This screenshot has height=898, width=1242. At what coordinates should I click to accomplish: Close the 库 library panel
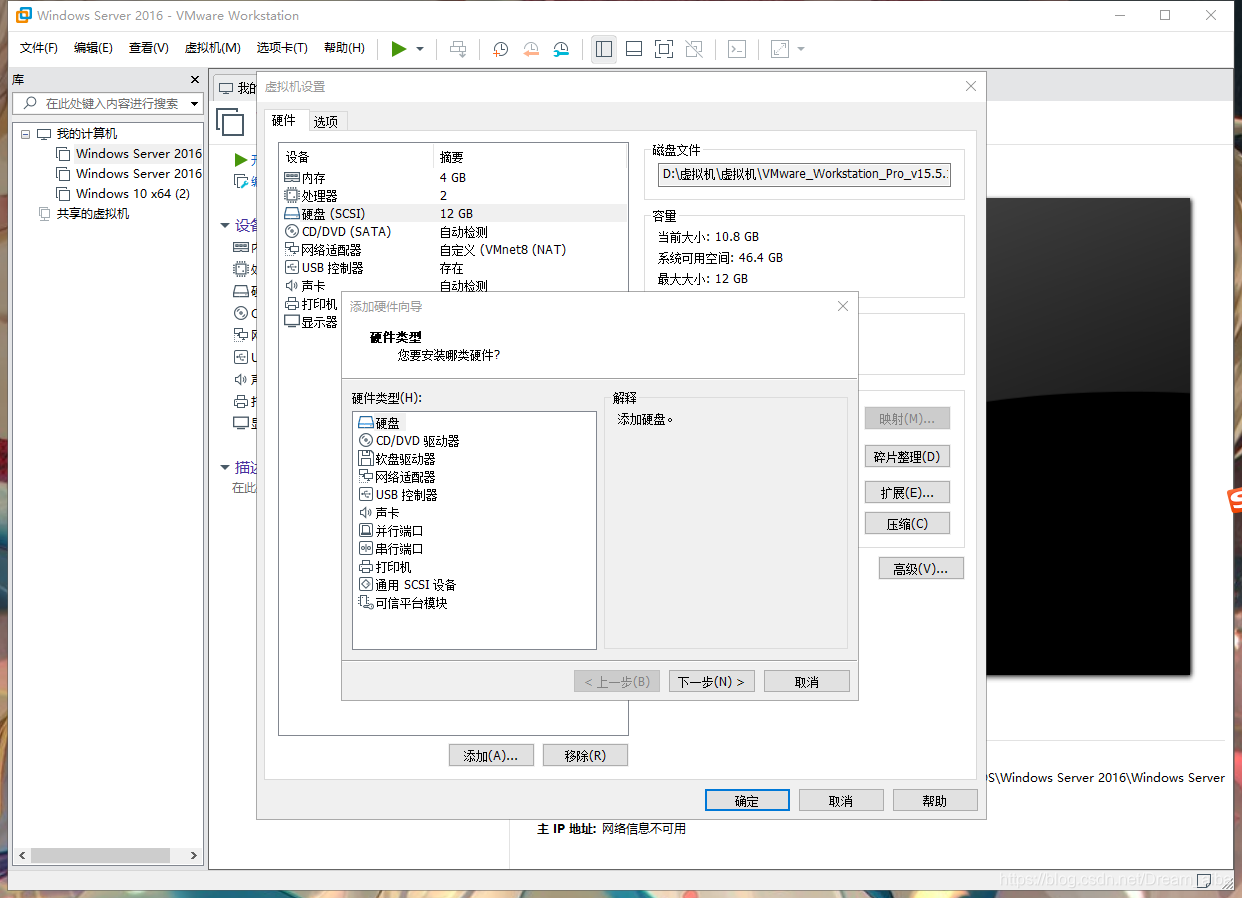point(195,79)
